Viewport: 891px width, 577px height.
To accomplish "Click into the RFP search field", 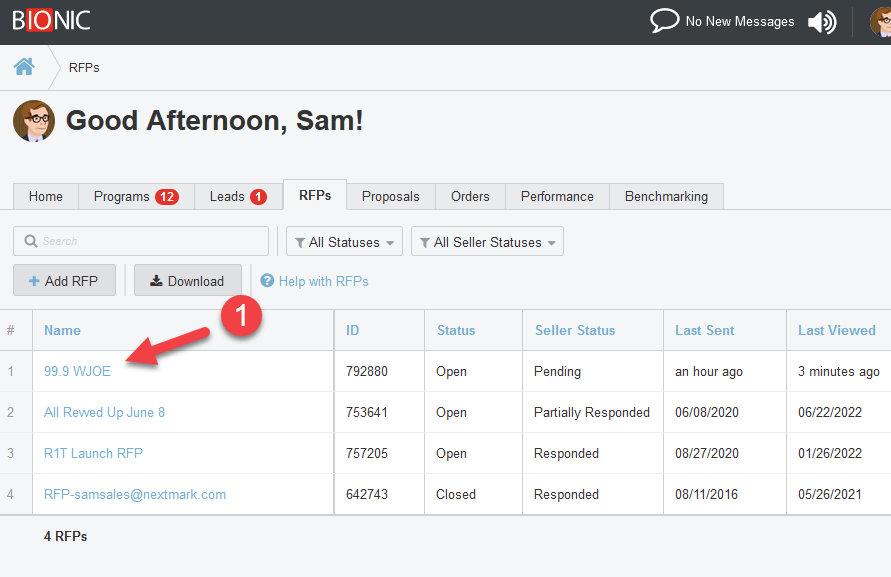I will click(x=141, y=241).
